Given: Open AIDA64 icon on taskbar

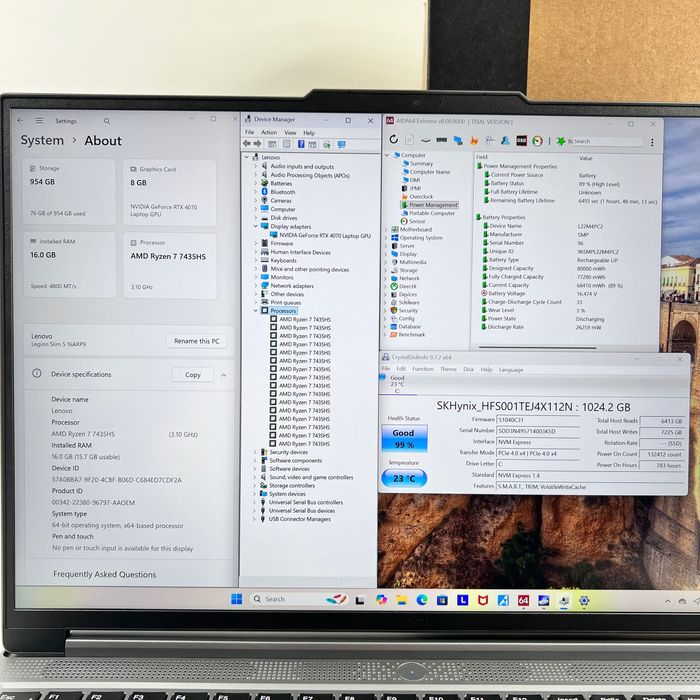Looking at the screenshot, I should [523, 600].
